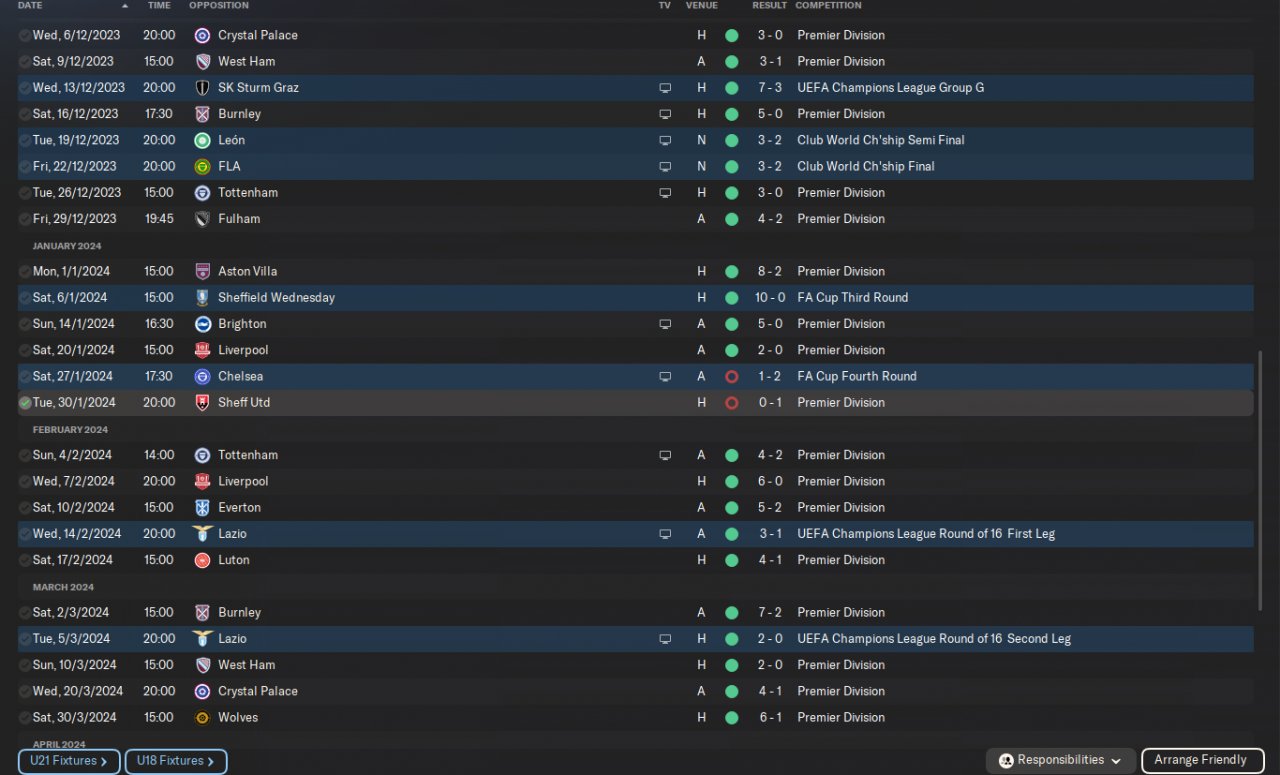Screen dimensions: 1280x775
Task: Sort by the Competition column header
Action: click(x=828, y=6)
